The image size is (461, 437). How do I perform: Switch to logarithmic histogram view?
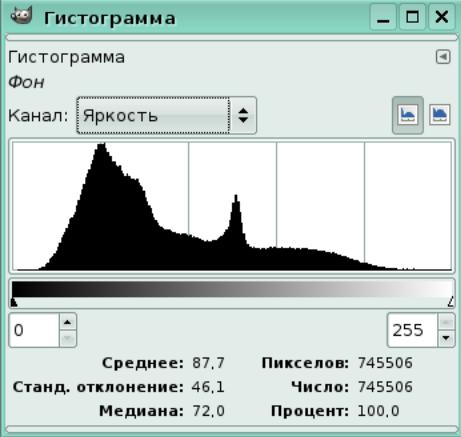point(440,115)
